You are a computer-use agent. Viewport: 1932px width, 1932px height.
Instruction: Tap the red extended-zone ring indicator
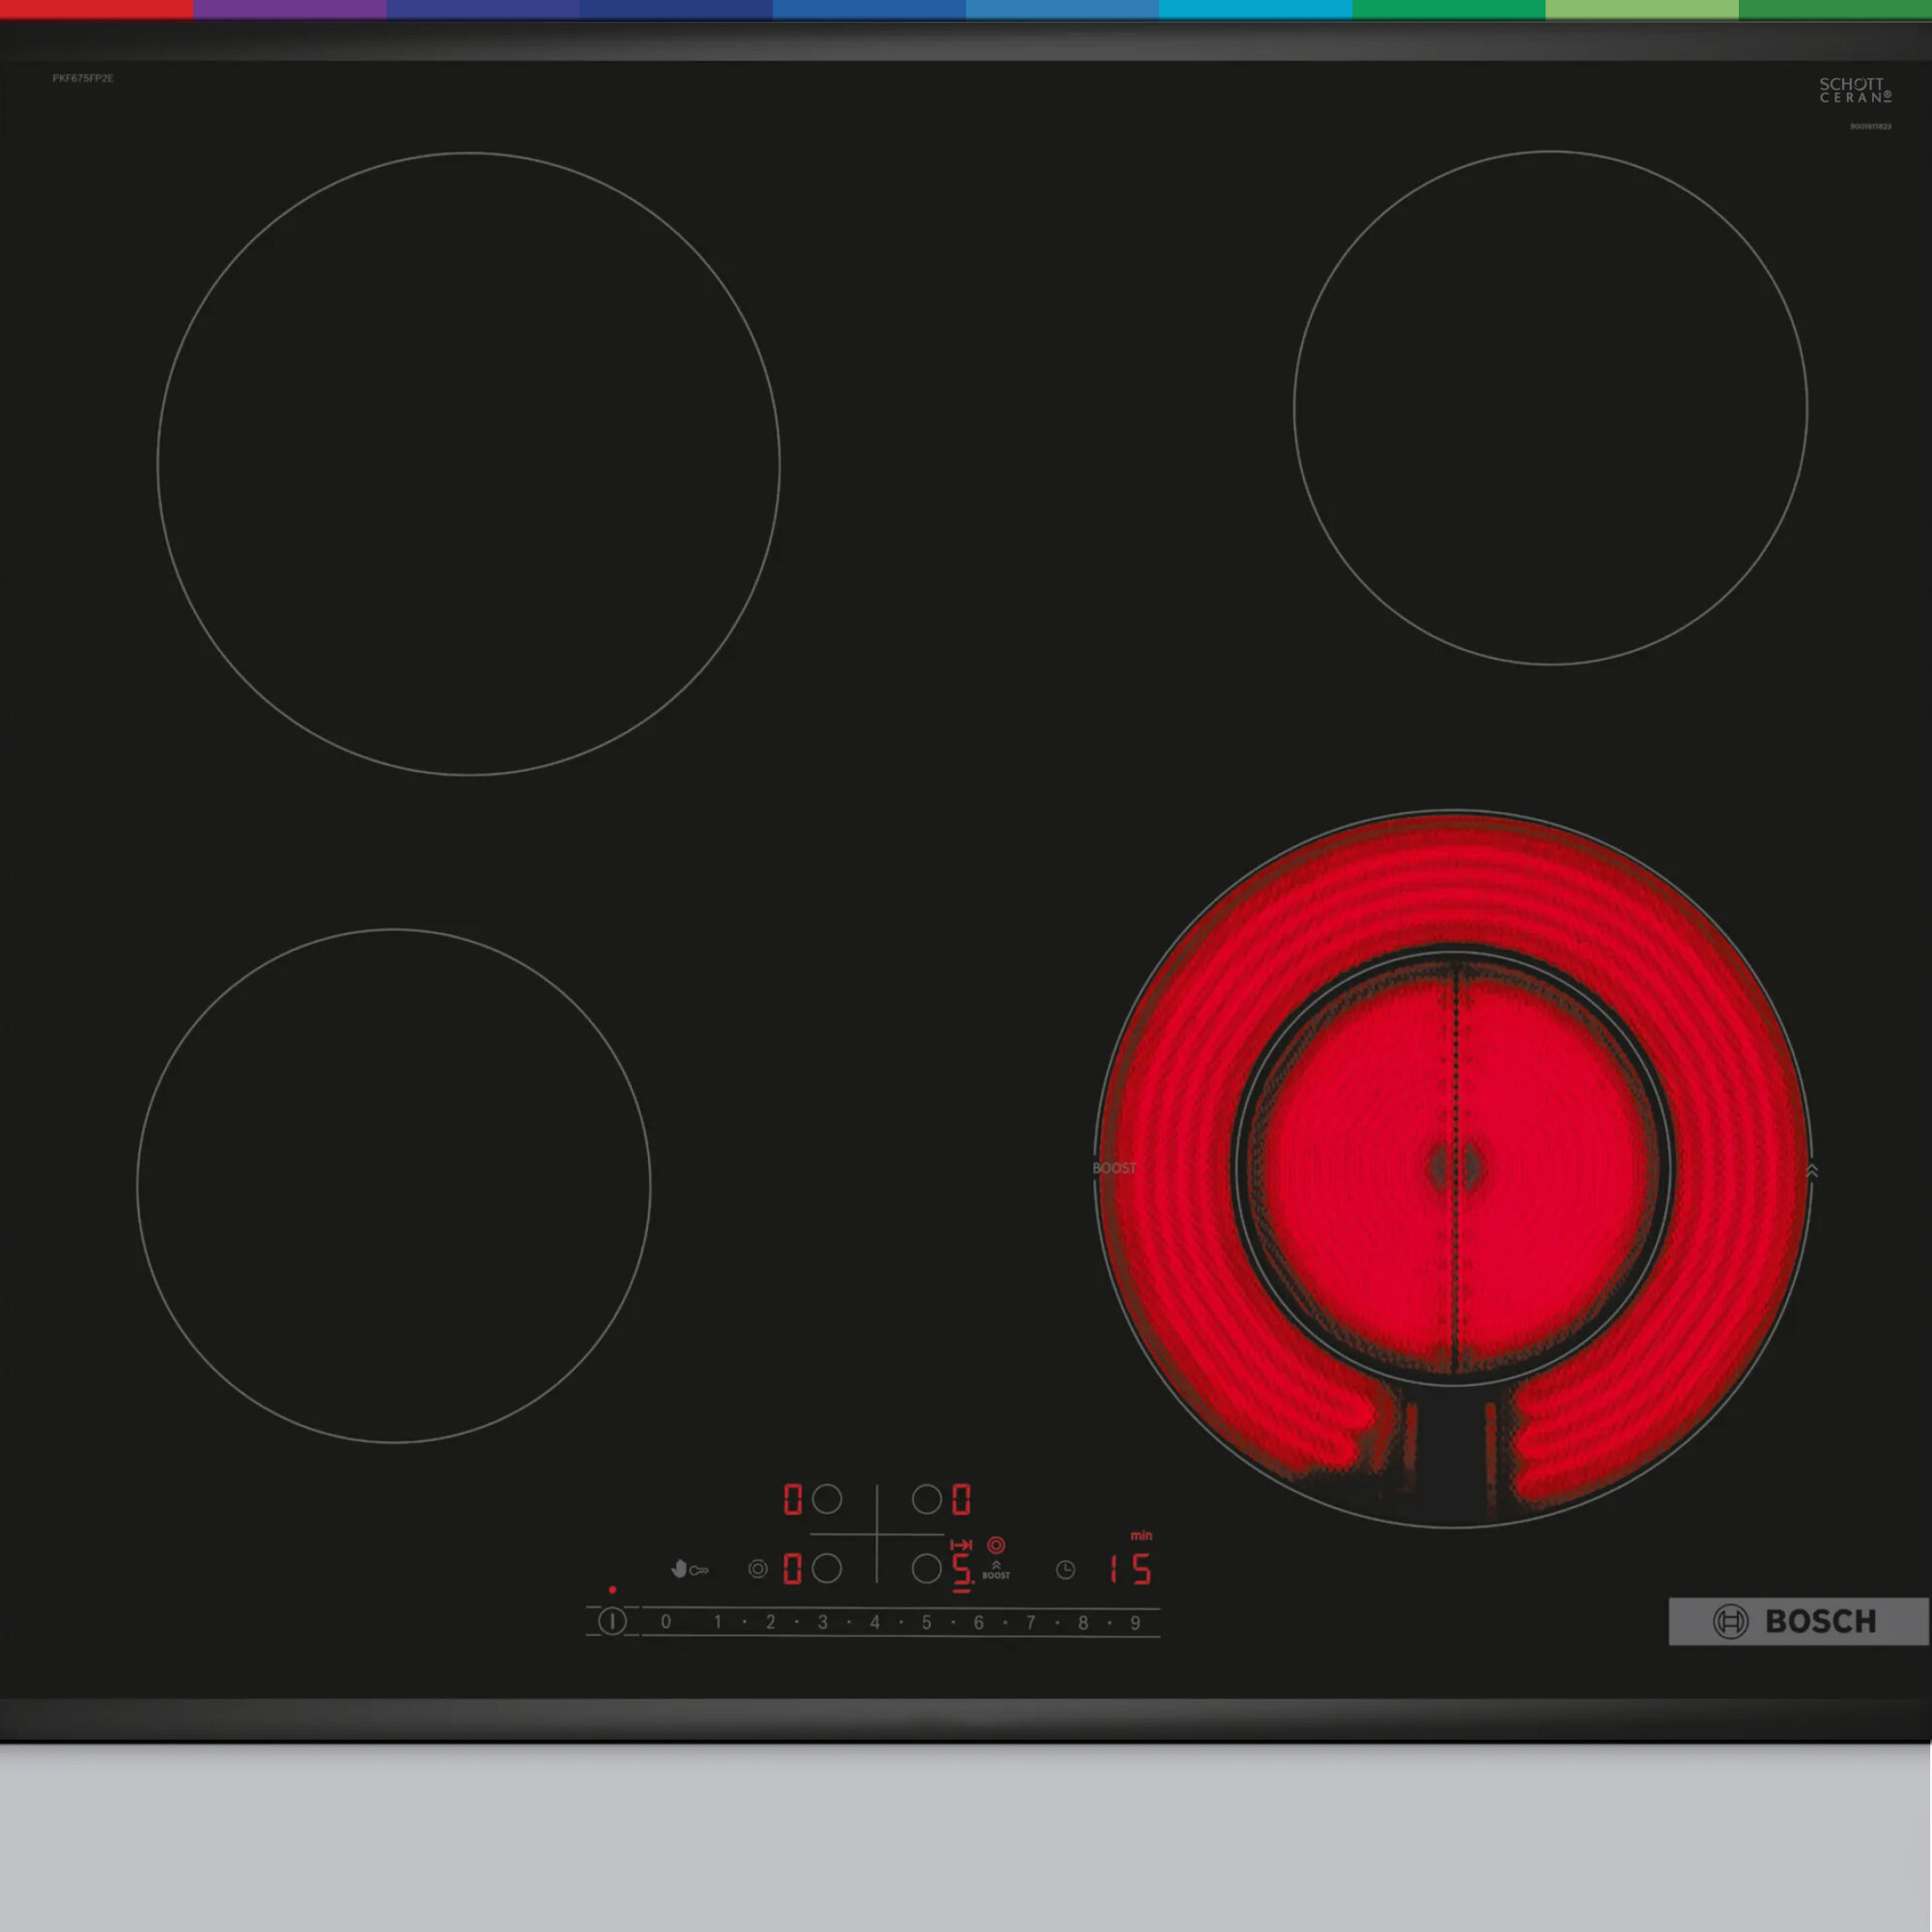pyautogui.click(x=996, y=1545)
